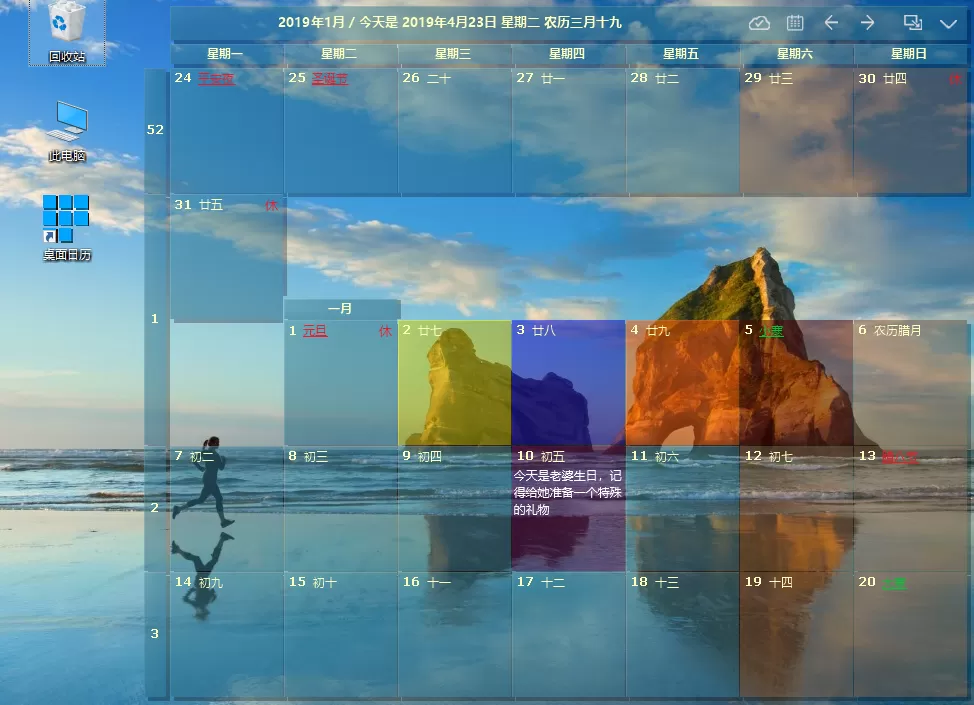Click the 平安夜 label on December 24

coord(216,77)
